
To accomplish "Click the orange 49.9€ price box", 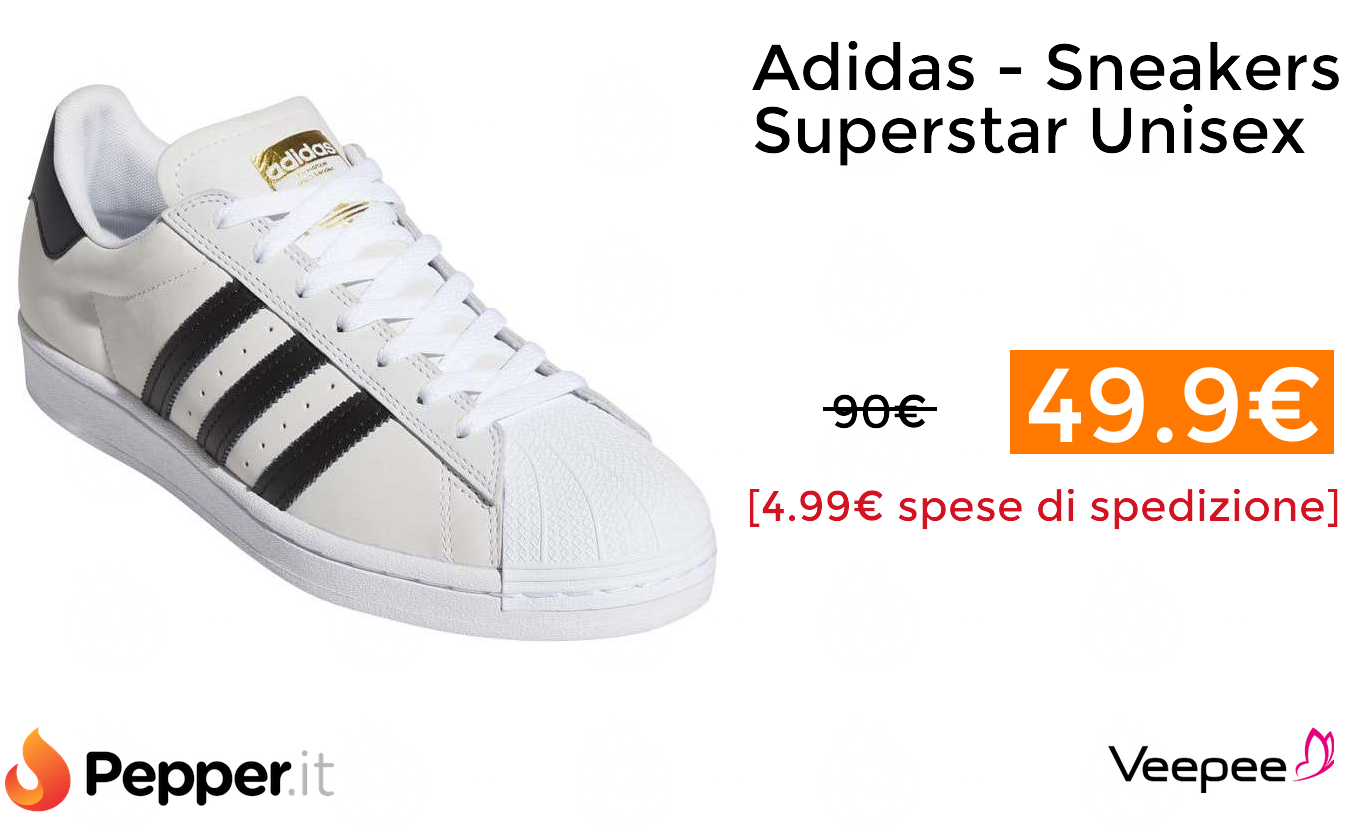I will coord(1171,402).
